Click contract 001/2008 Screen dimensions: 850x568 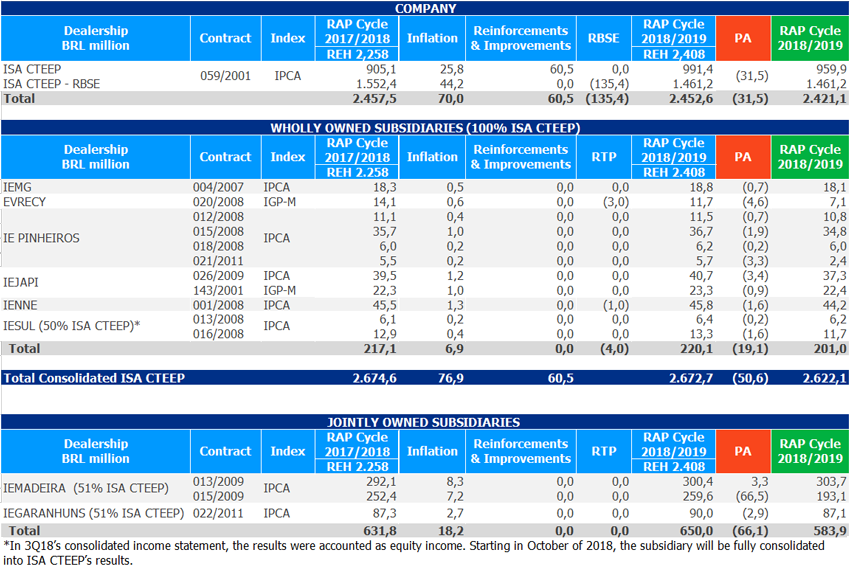(x=218, y=305)
